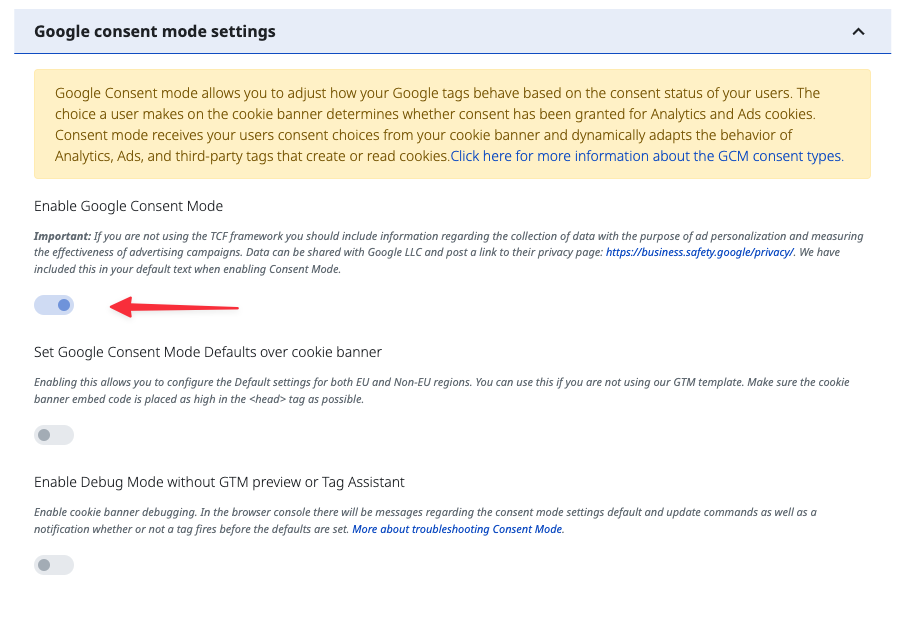Click the 'Google consent mode settings' header title
The height and width of the screenshot is (625, 907).
point(154,31)
